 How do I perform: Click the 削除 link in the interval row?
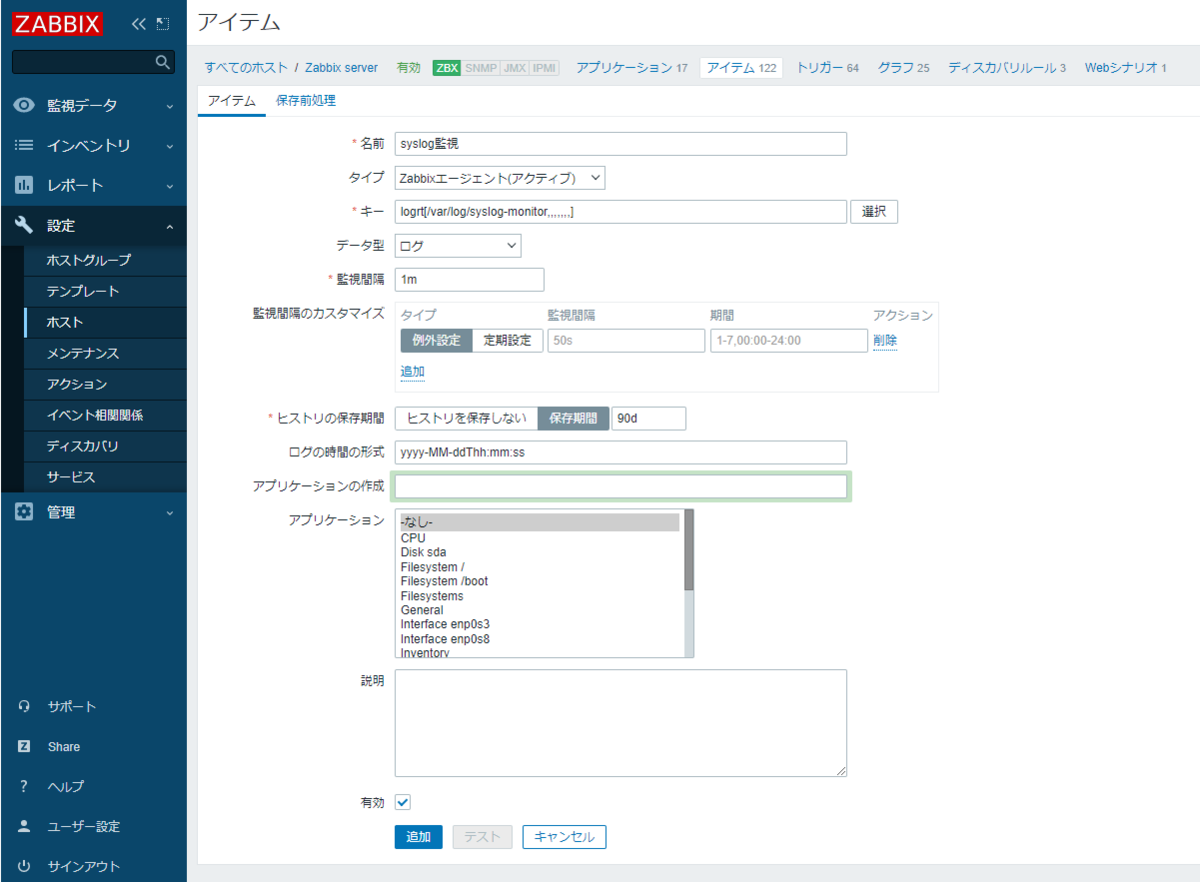[885, 340]
